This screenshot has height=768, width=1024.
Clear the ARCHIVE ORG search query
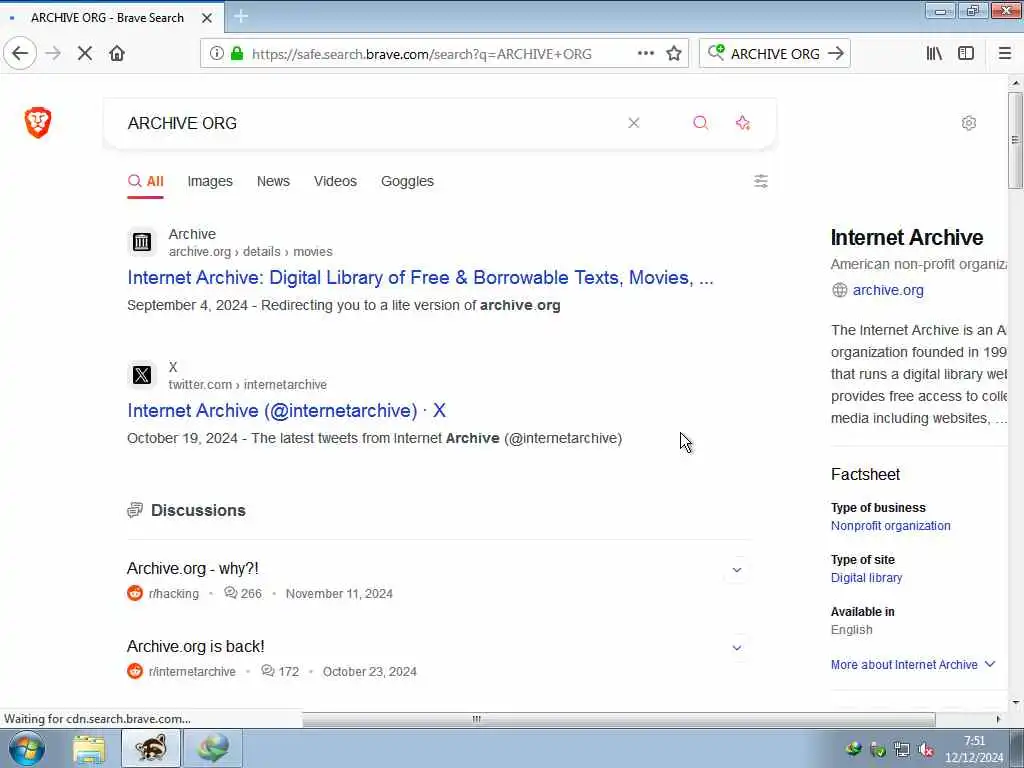pyautogui.click(x=633, y=123)
